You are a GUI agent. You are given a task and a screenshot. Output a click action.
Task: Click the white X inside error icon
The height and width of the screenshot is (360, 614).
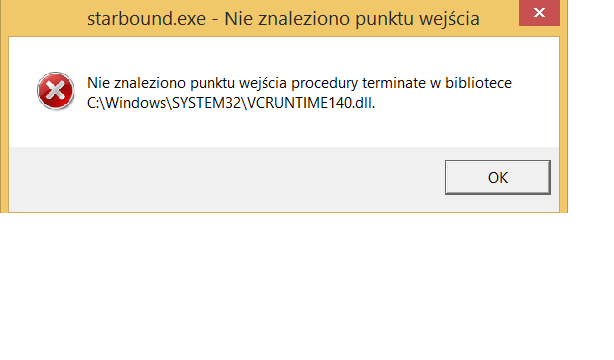pos(56,90)
